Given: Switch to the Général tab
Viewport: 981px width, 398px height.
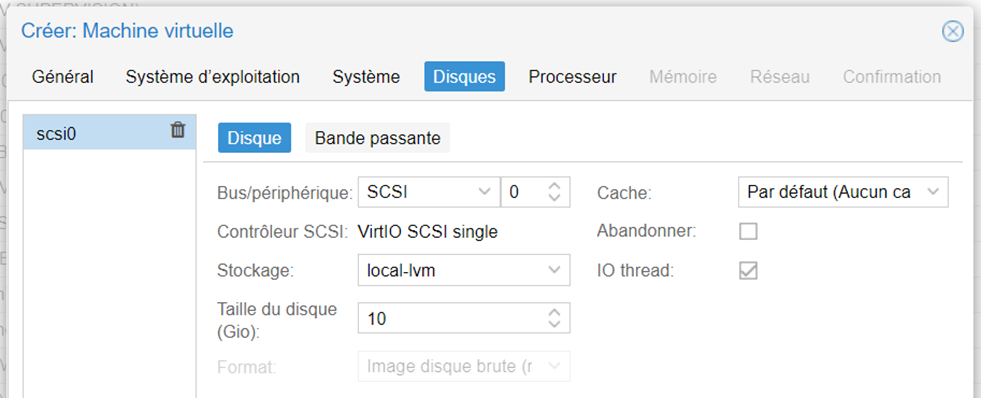Looking at the screenshot, I should coord(63,77).
